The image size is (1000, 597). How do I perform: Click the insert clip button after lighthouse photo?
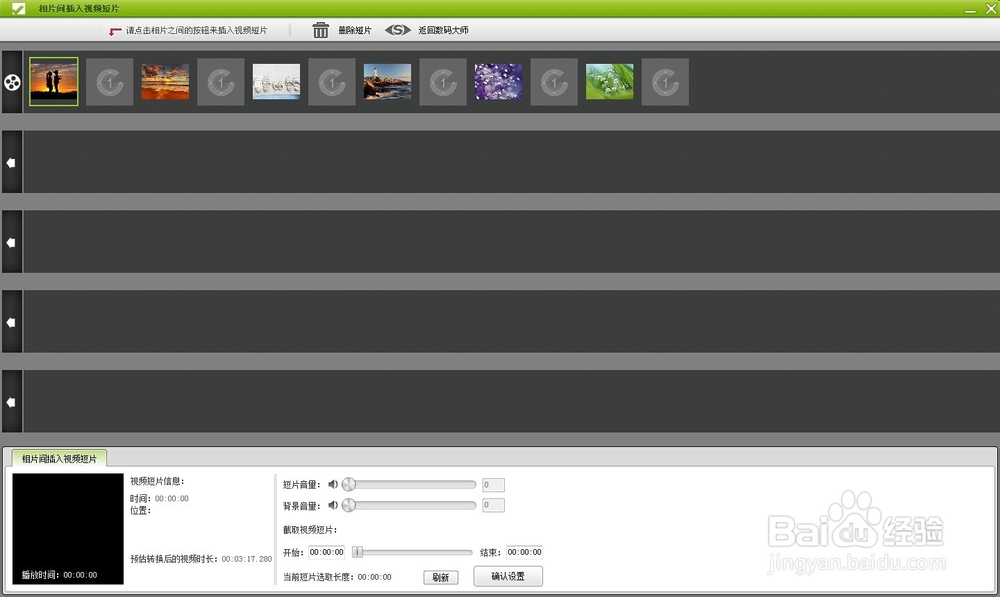pos(443,82)
